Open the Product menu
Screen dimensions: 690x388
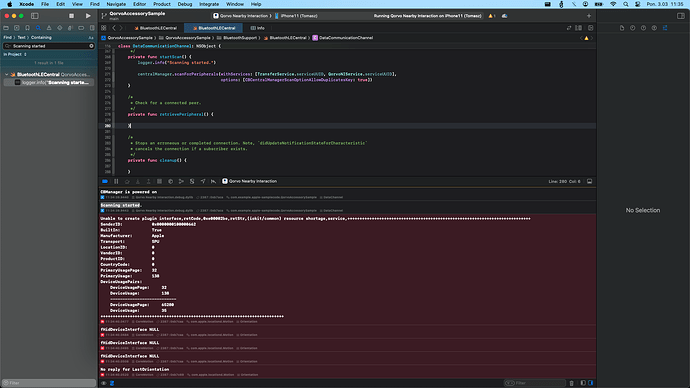tap(161, 4)
